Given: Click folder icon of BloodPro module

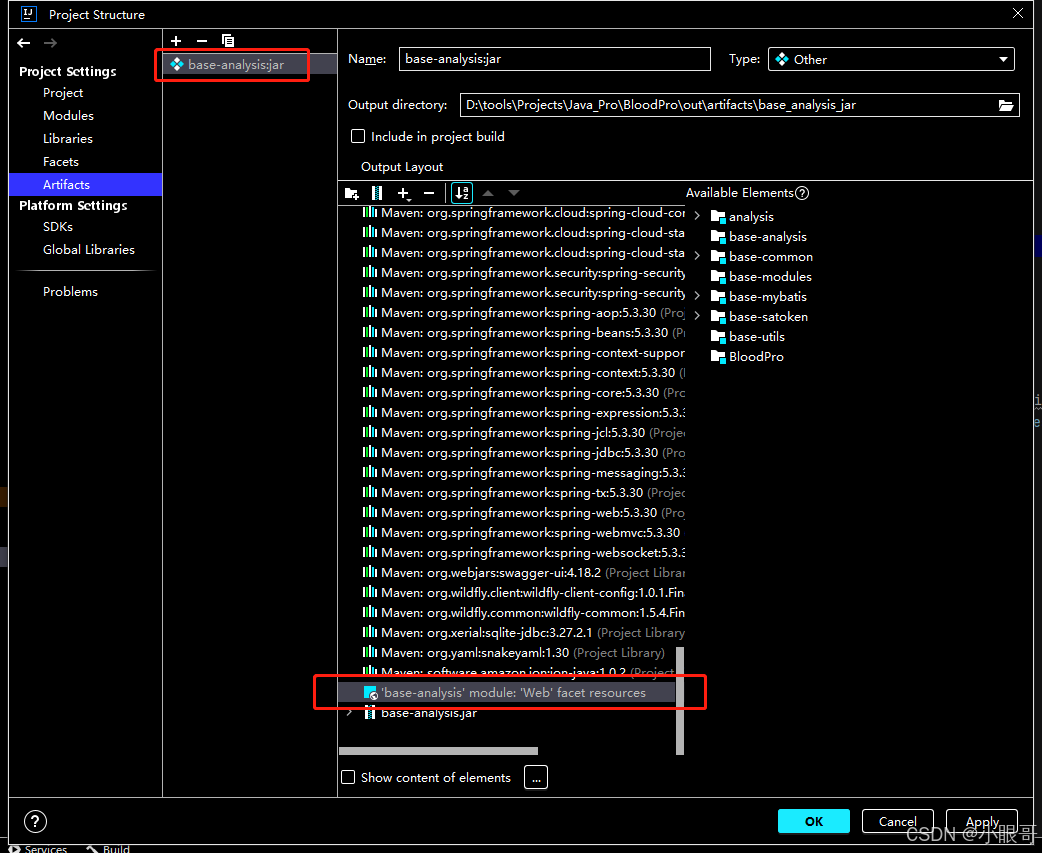Looking at the screenshot, I should (x=718, y=357).
